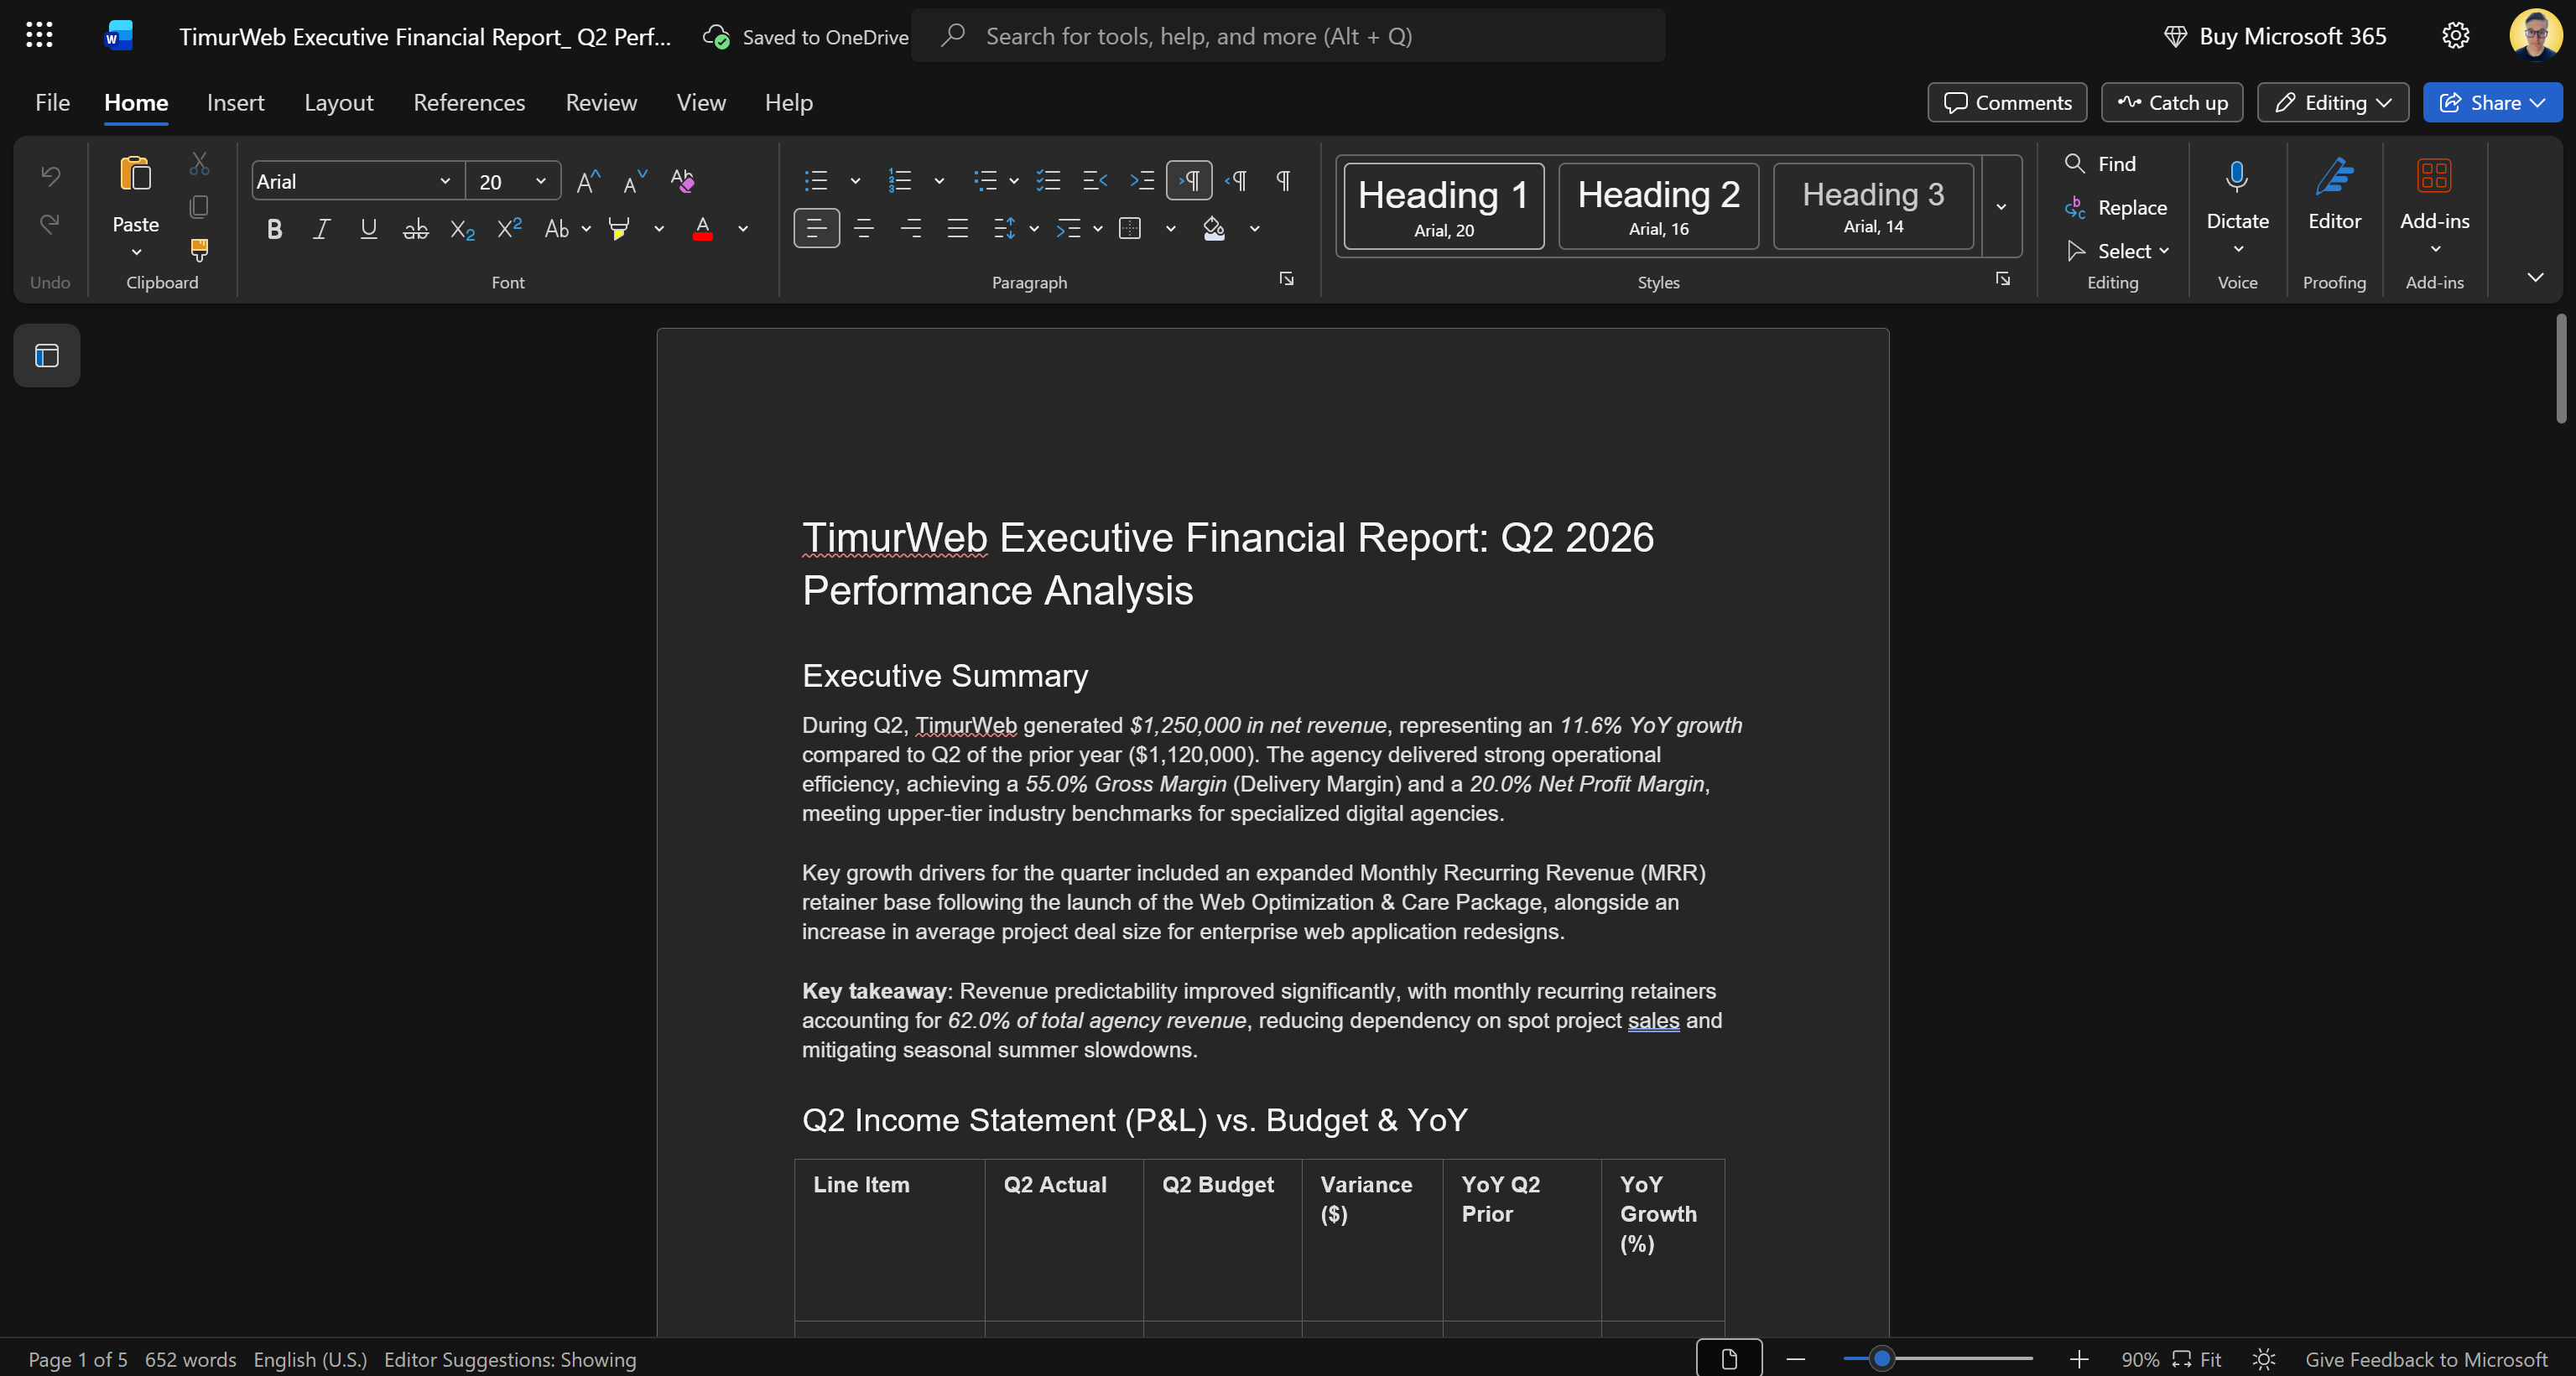Image resolution: width=2576 pixels, height=1376 pixels.
Task: Increase font size with Grow Font icon
Action: pyautogui.click(x=588, y=181)
